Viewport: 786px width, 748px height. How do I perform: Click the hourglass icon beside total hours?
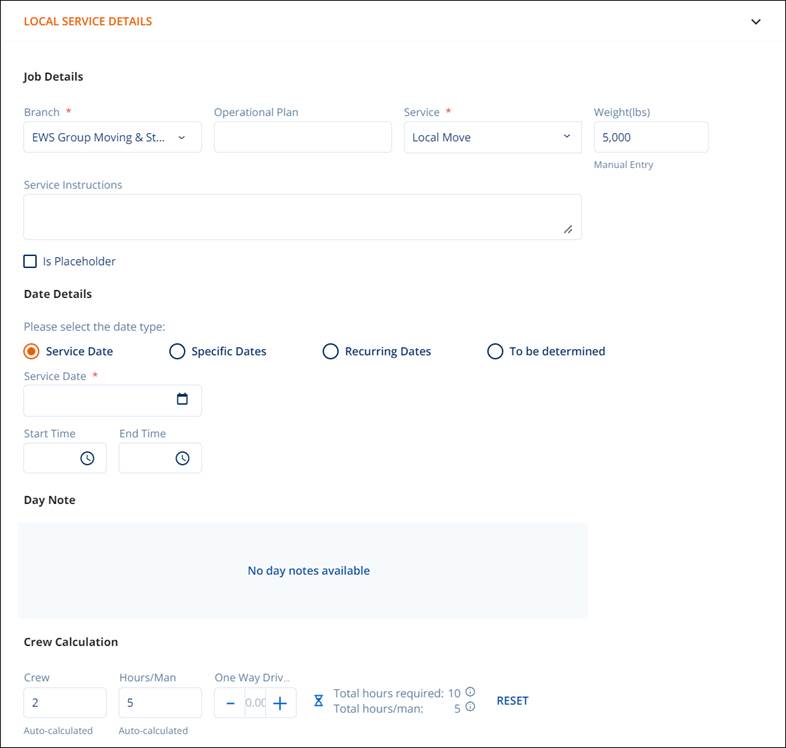[318, 701]
